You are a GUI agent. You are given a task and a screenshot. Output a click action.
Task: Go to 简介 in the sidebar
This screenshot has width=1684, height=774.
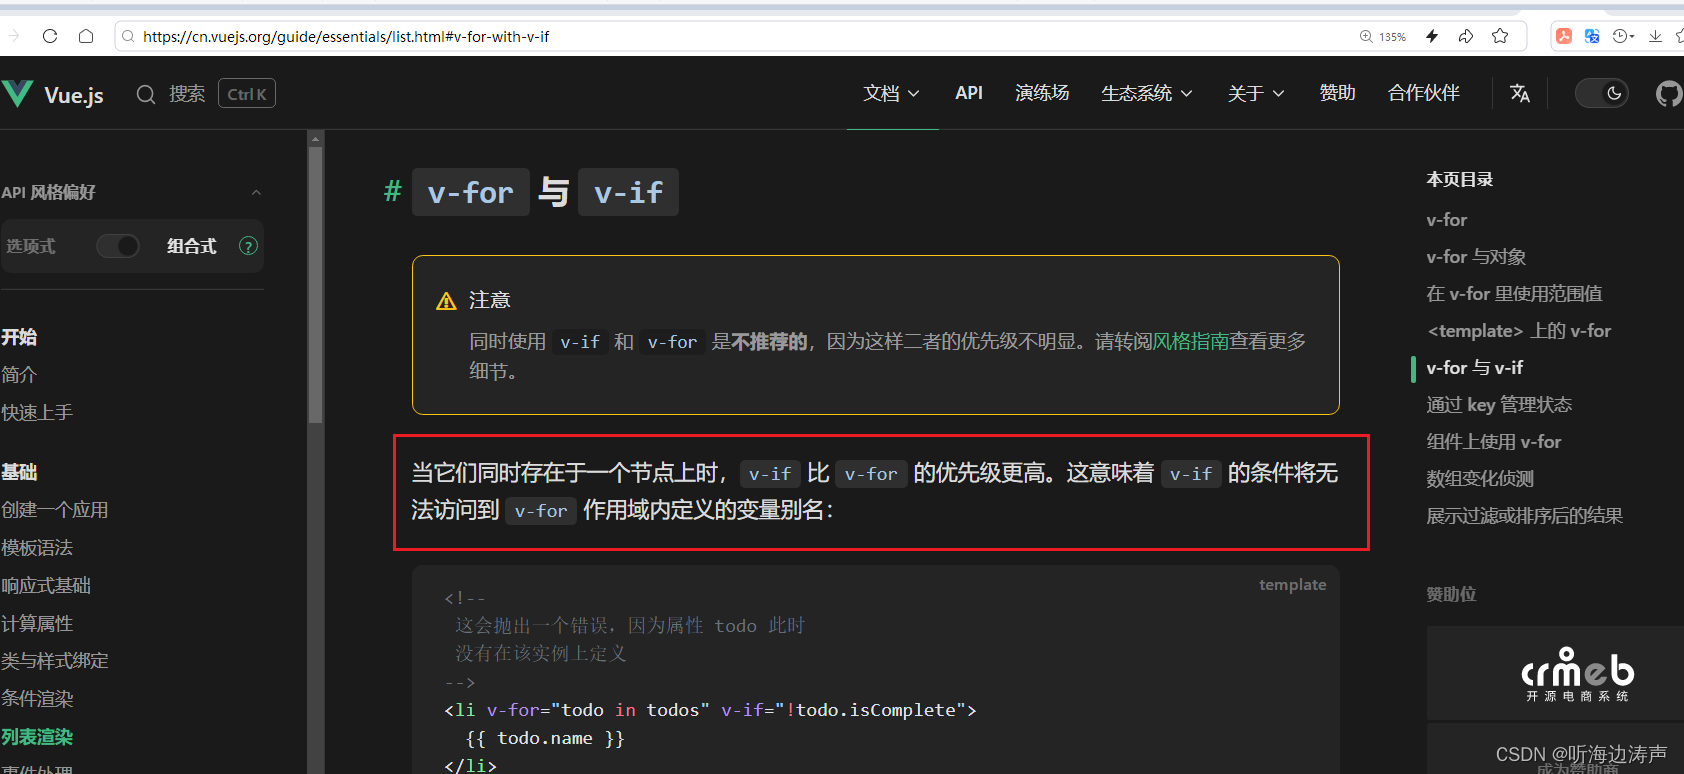click(x=19, y=375)
